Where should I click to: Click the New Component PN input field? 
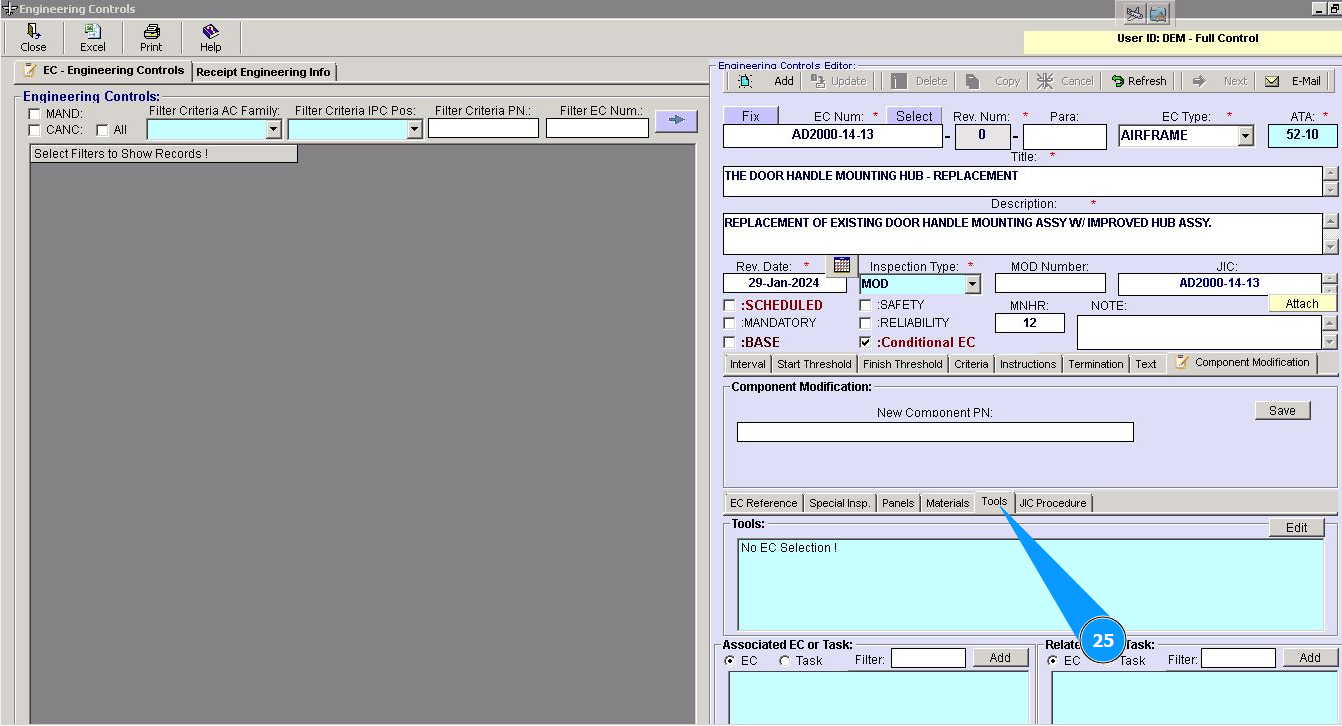[x=935, y=432]
